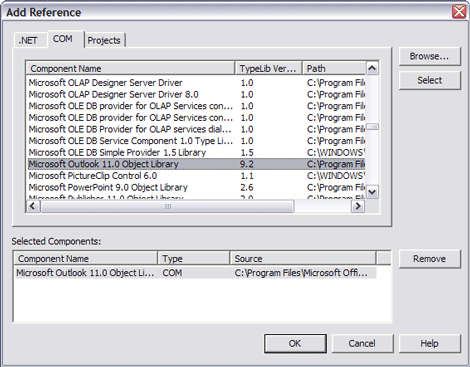
Task: Click the Type header in Selected Components
Action: tap(194, 259)
